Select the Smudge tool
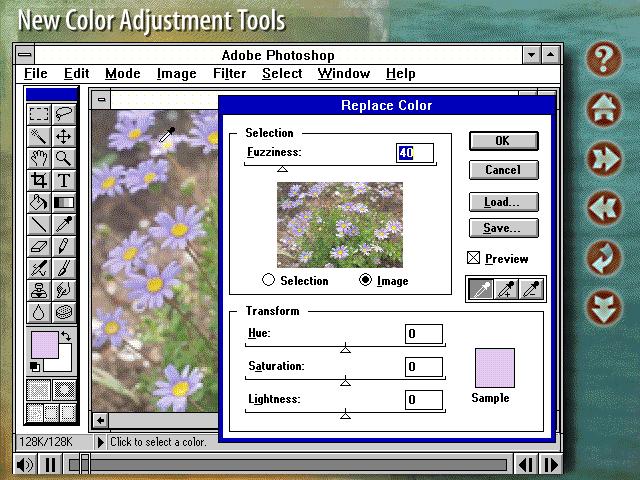Screen dimensions: 640x480 [64, 290]
